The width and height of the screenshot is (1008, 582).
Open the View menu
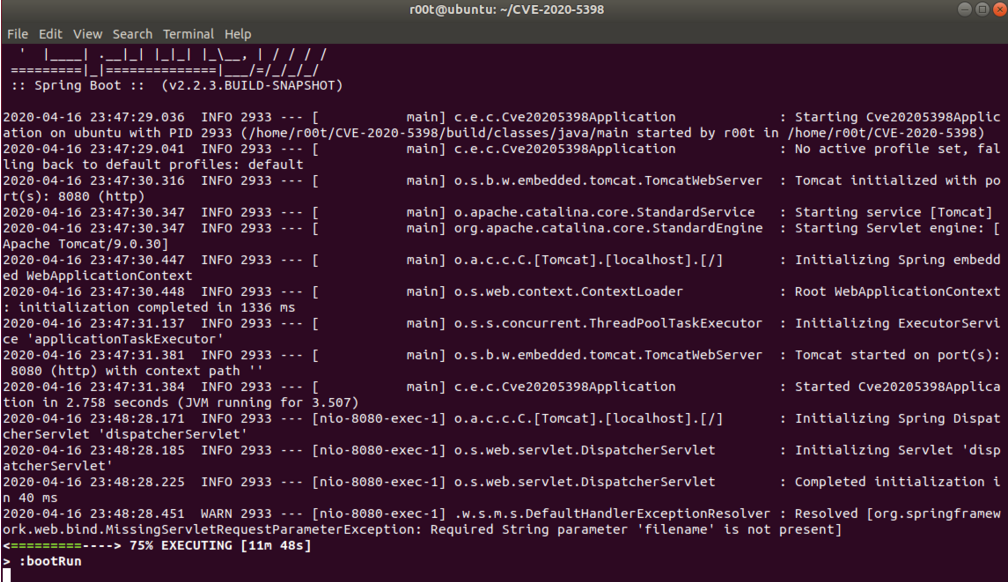coord(87,34)
